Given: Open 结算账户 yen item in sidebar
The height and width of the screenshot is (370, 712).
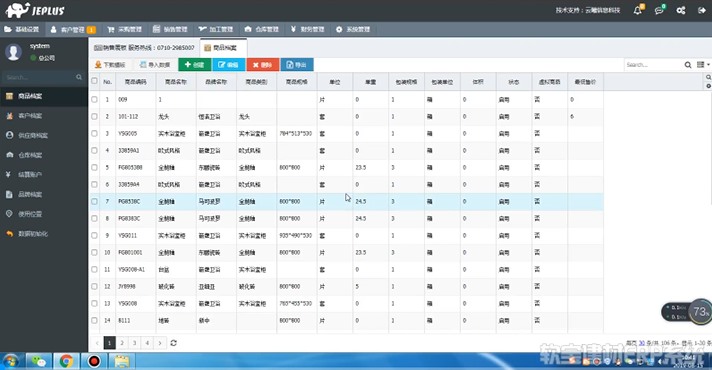Looking at the screenshot, I should point(30,175).
